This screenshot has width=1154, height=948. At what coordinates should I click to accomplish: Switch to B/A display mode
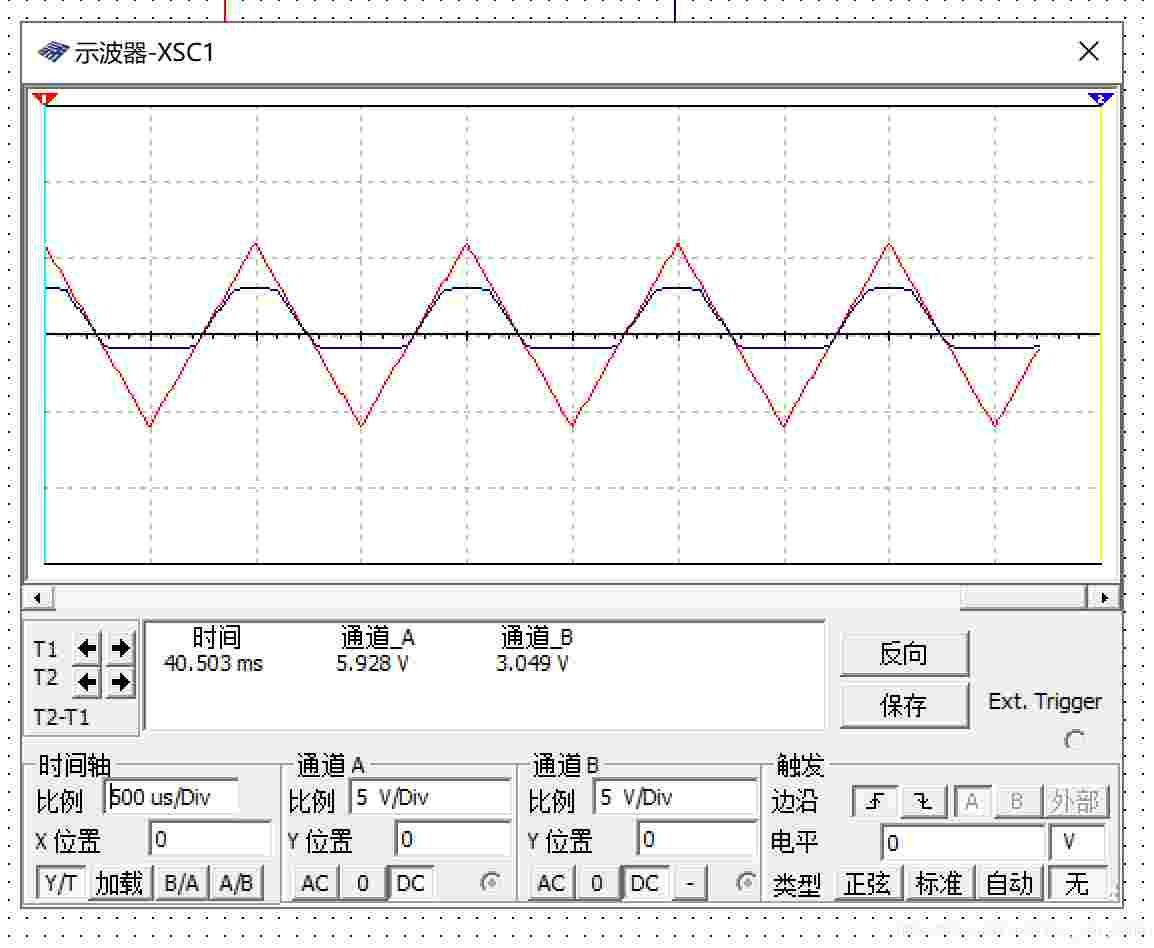[181, 882]
